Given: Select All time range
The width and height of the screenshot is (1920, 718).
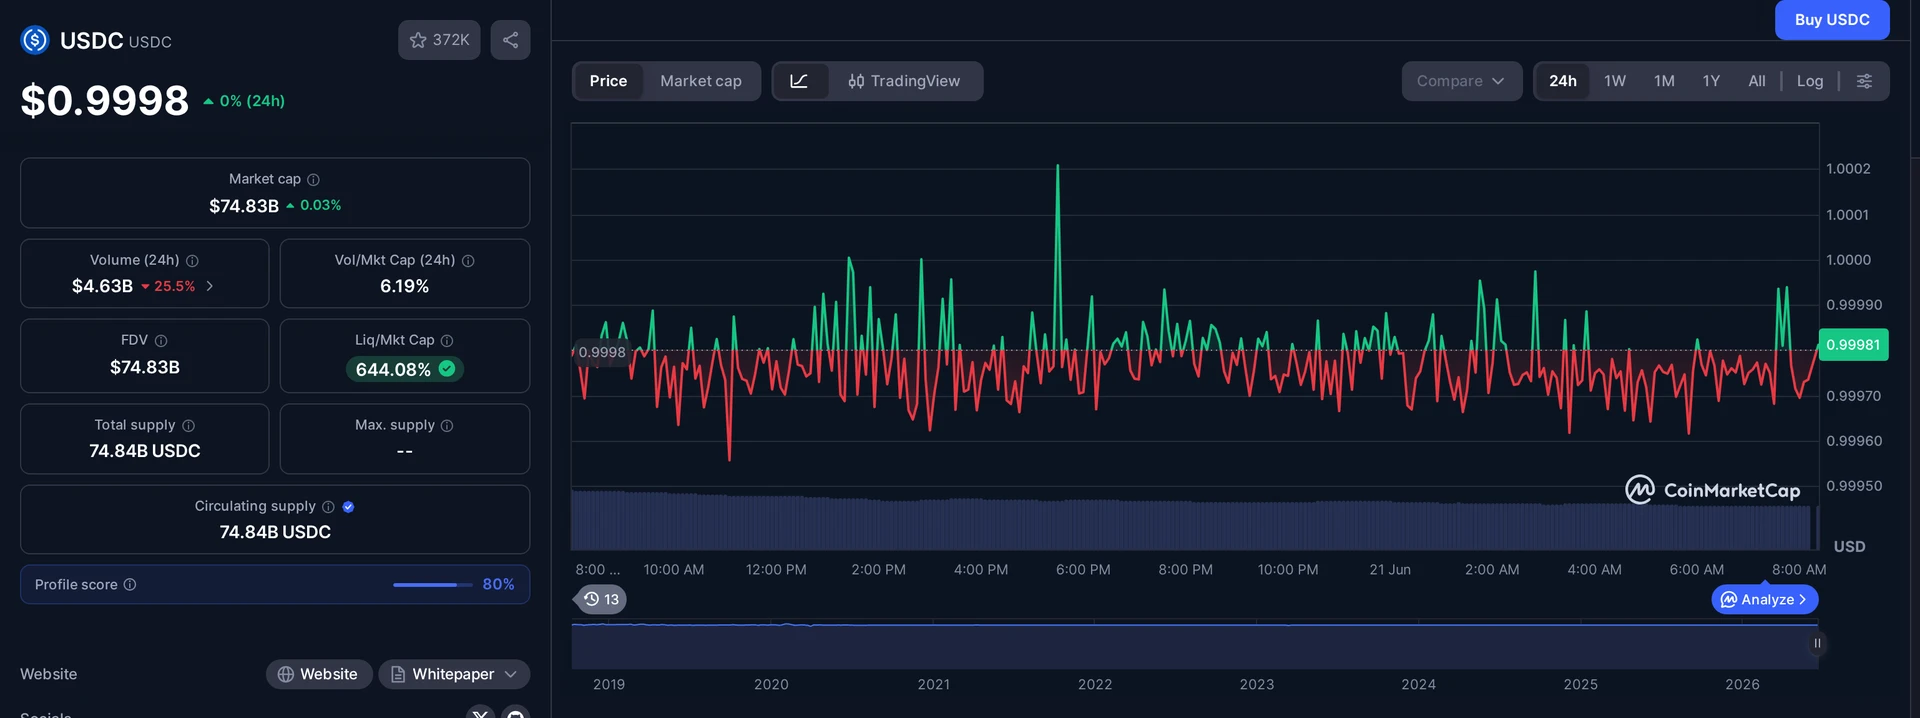Looking at the screenshot, I should (x=1757, y=81).
